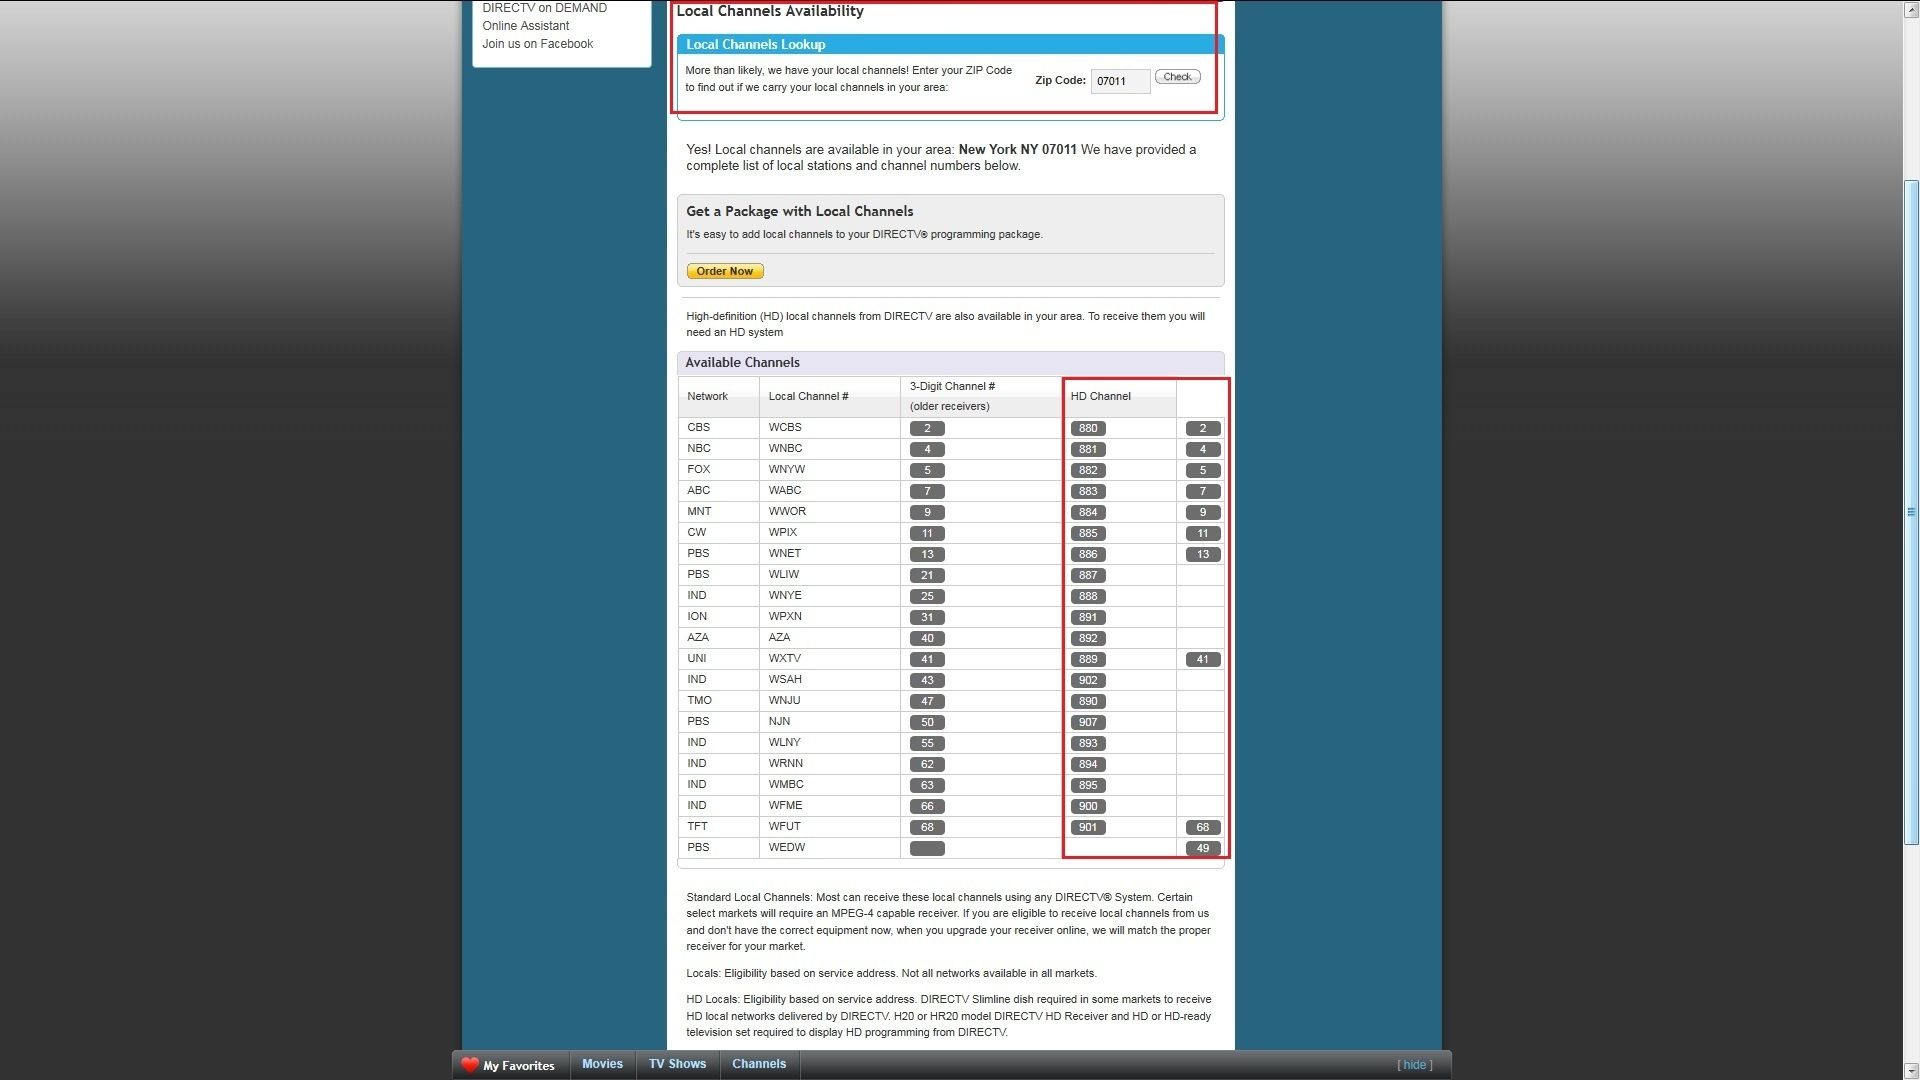
Task: Click the WNBC local channel cell
Action: pyautogui.click(x=830, y=449)
